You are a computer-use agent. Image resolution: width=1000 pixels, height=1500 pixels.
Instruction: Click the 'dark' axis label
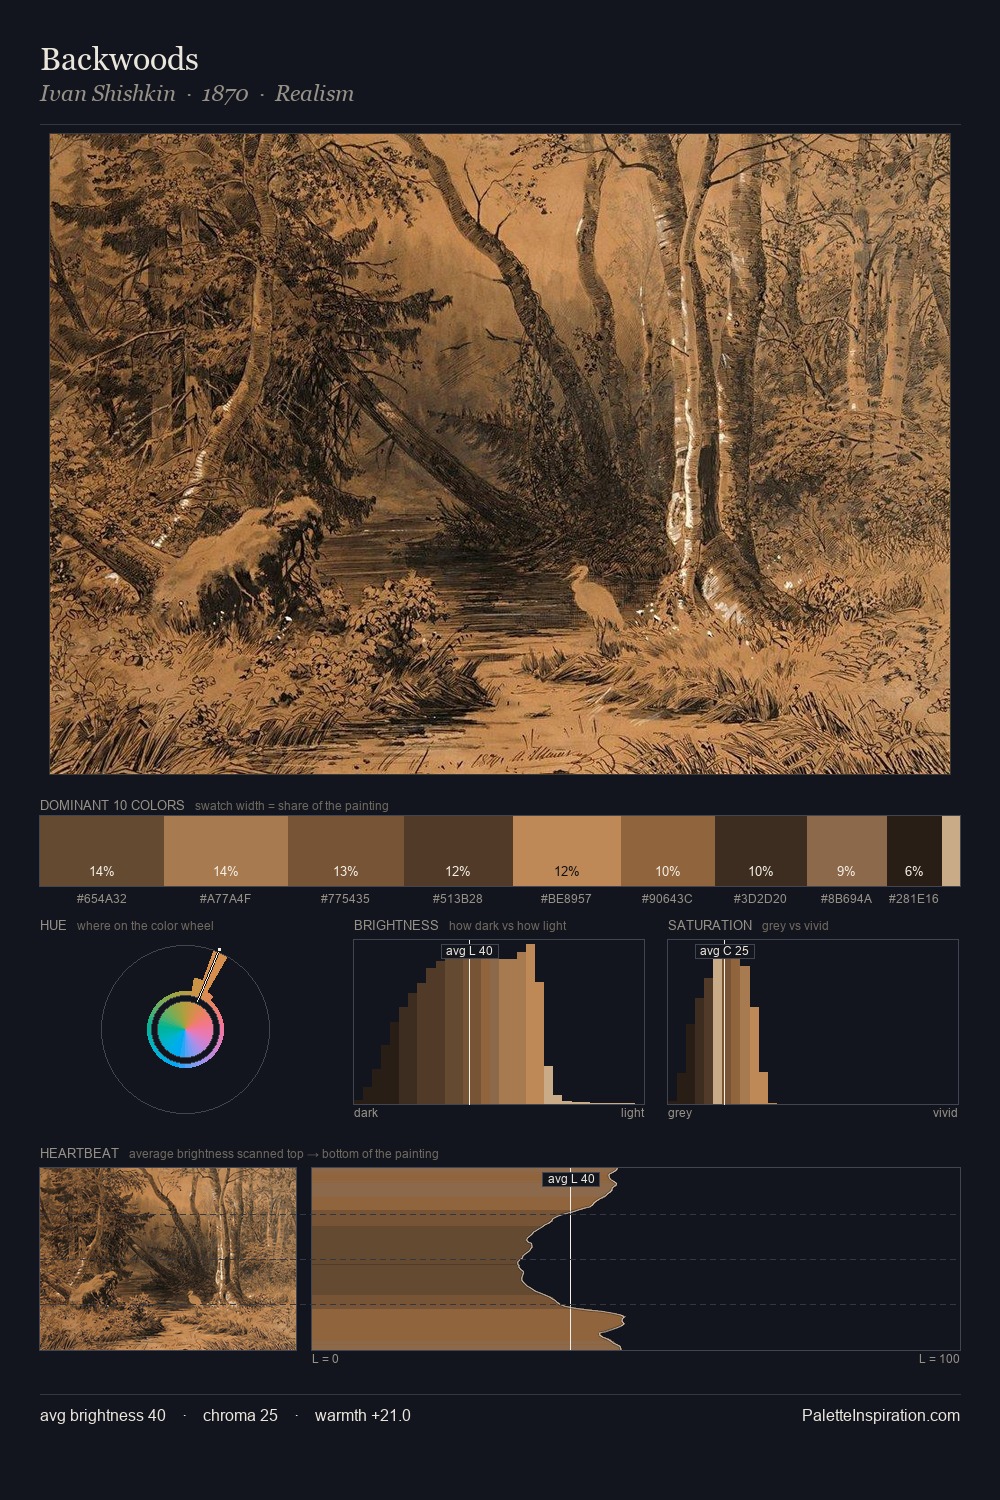[366, 1113]
